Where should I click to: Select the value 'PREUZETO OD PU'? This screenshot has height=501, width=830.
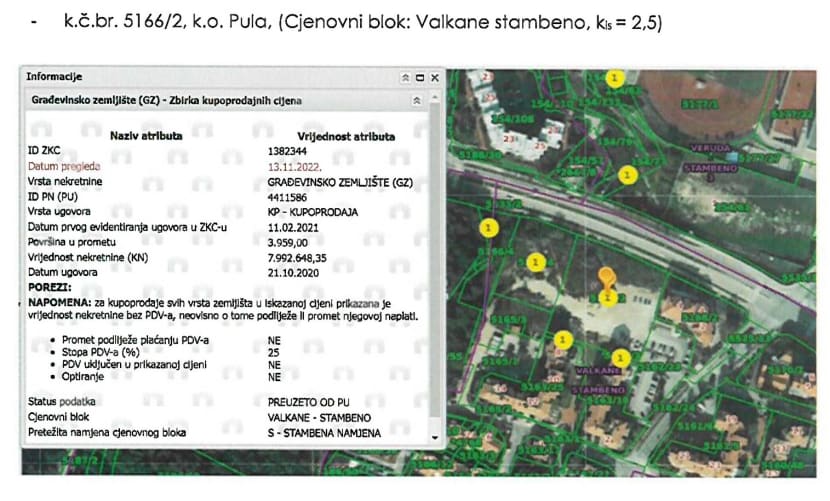[308, 402]
